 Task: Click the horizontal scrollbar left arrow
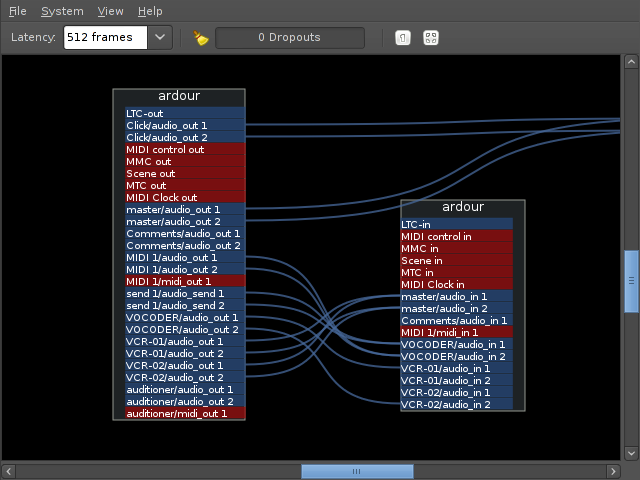(9, 471)
